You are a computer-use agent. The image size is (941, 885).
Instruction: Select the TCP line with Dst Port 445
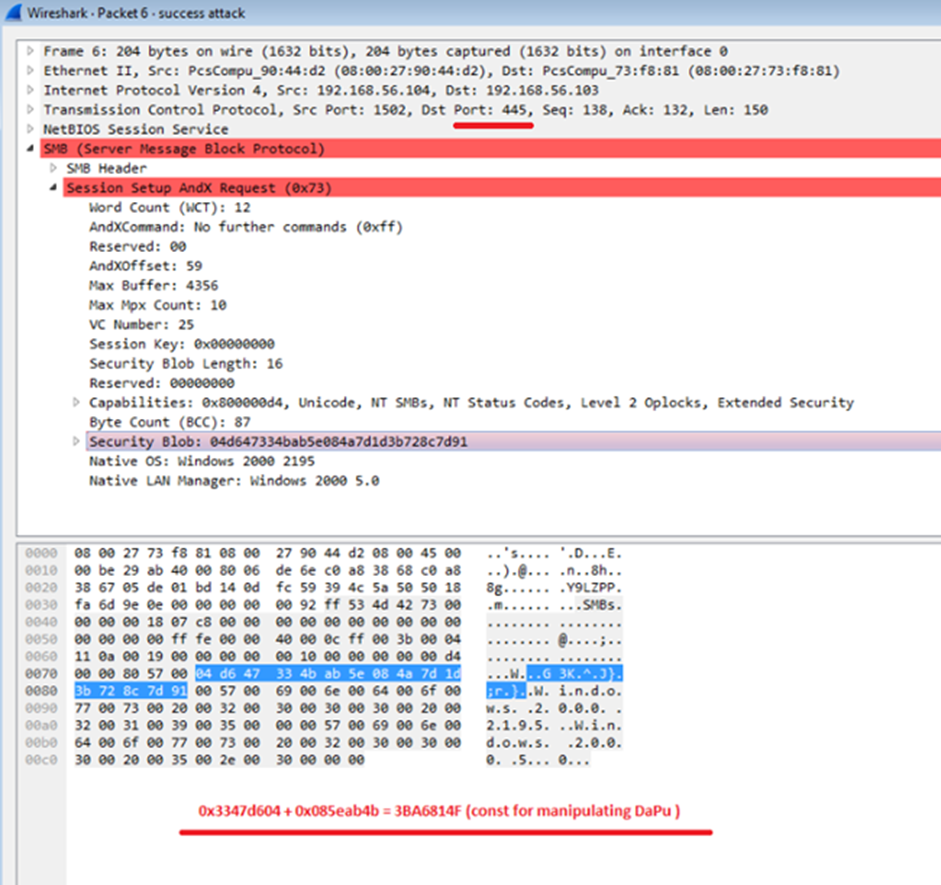coord(405,110)
